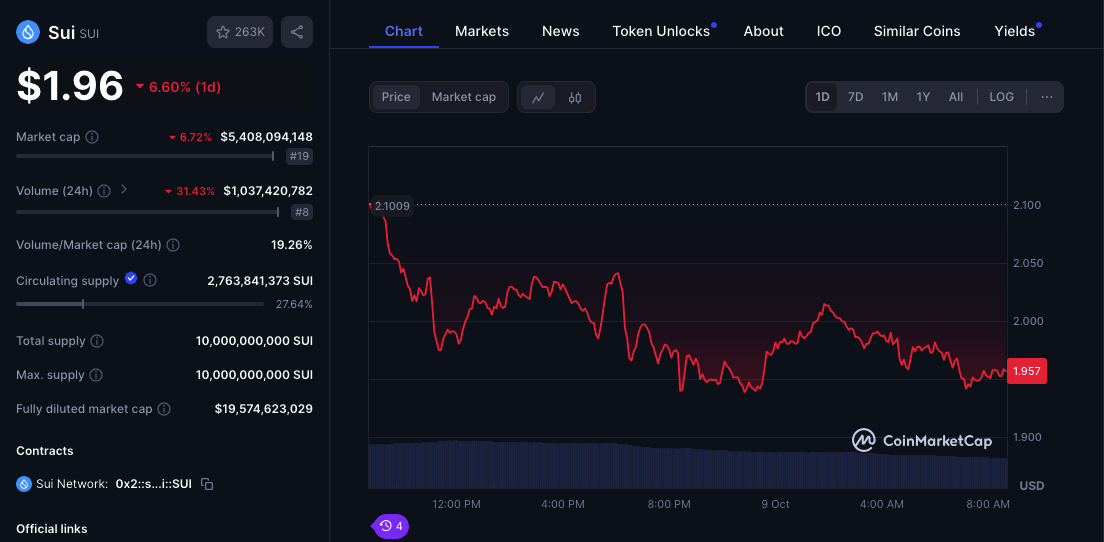This screenshot has width=1104, height=542.
Task: Open the Markets tab
Action: [482, 31]
